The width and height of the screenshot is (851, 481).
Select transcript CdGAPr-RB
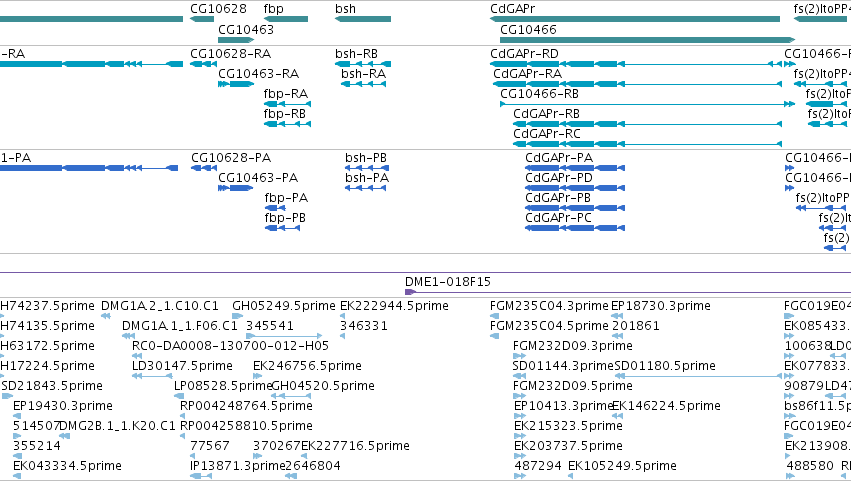click(x=647, y=124)
